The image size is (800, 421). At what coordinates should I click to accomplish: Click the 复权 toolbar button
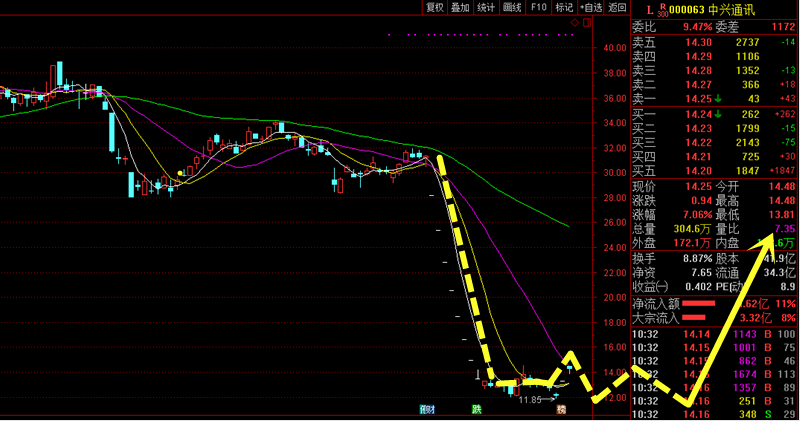coord(434,7)
